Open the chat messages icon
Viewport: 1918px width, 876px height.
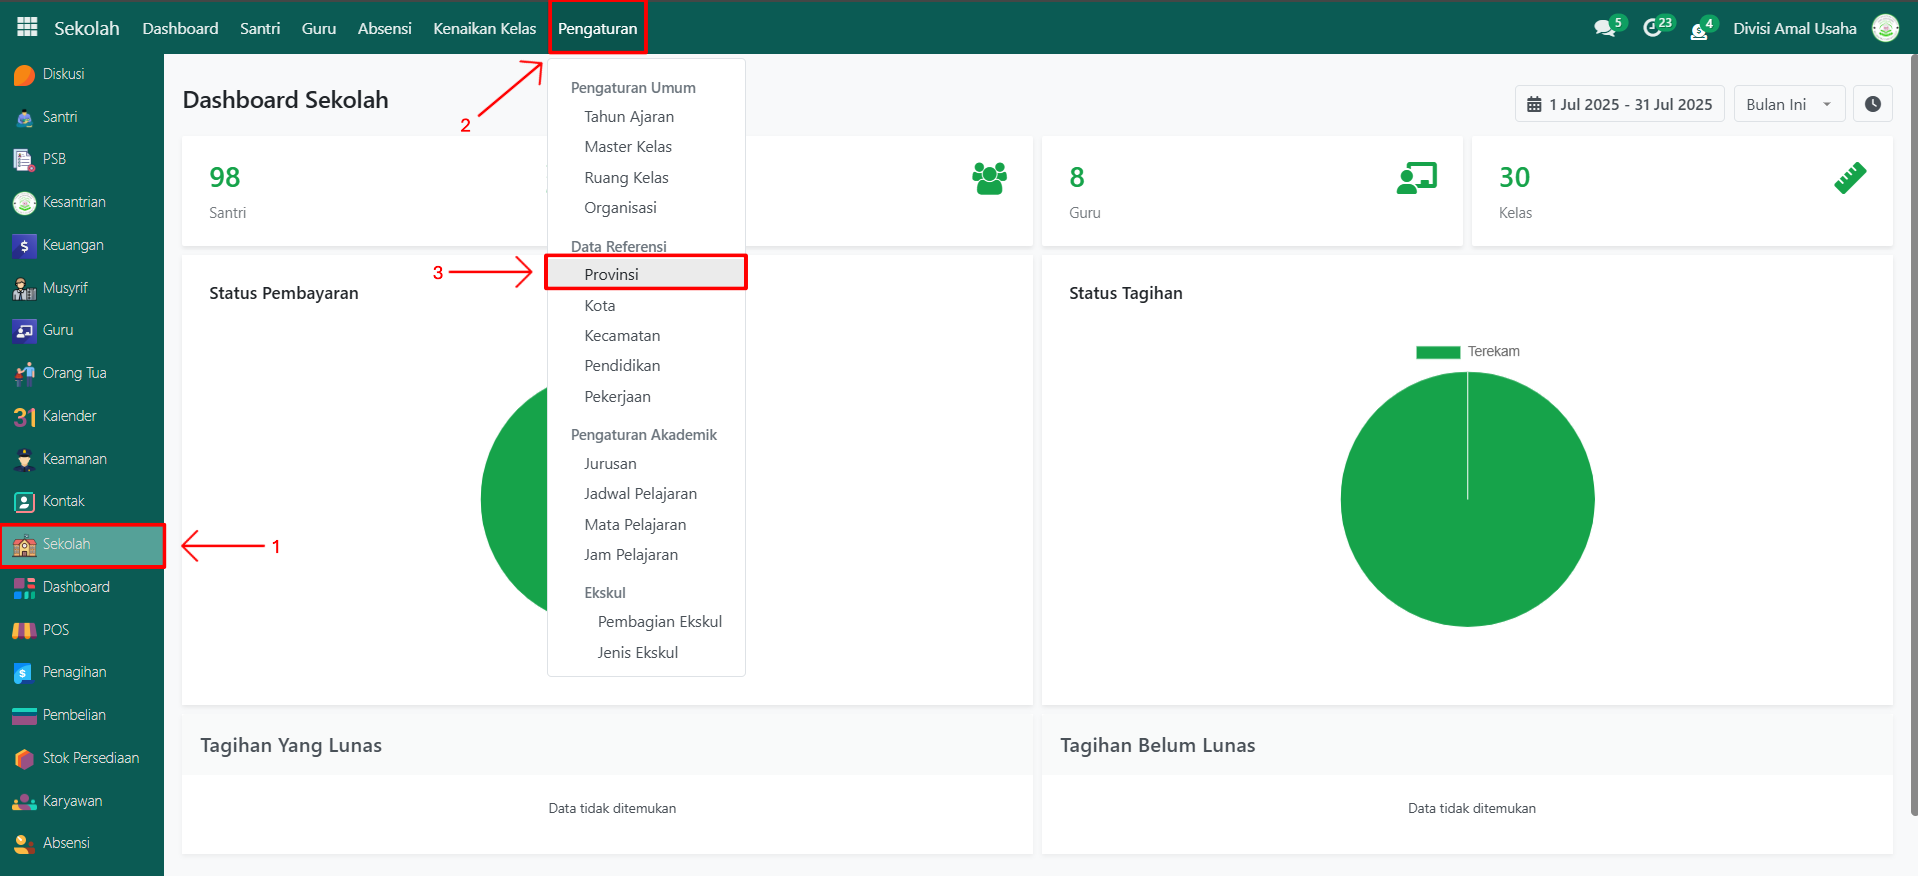click(1605, 28)
